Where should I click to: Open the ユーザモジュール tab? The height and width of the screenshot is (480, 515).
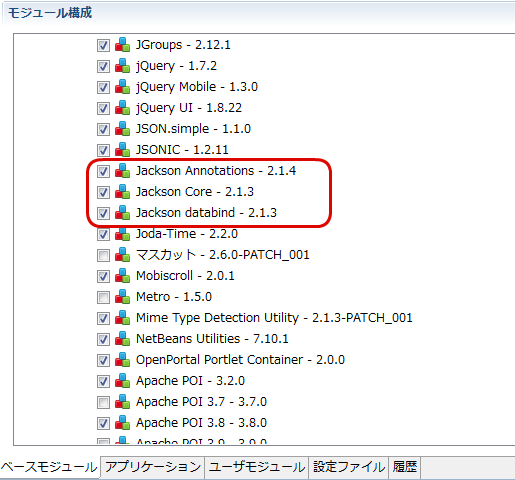tap(257, 467)
